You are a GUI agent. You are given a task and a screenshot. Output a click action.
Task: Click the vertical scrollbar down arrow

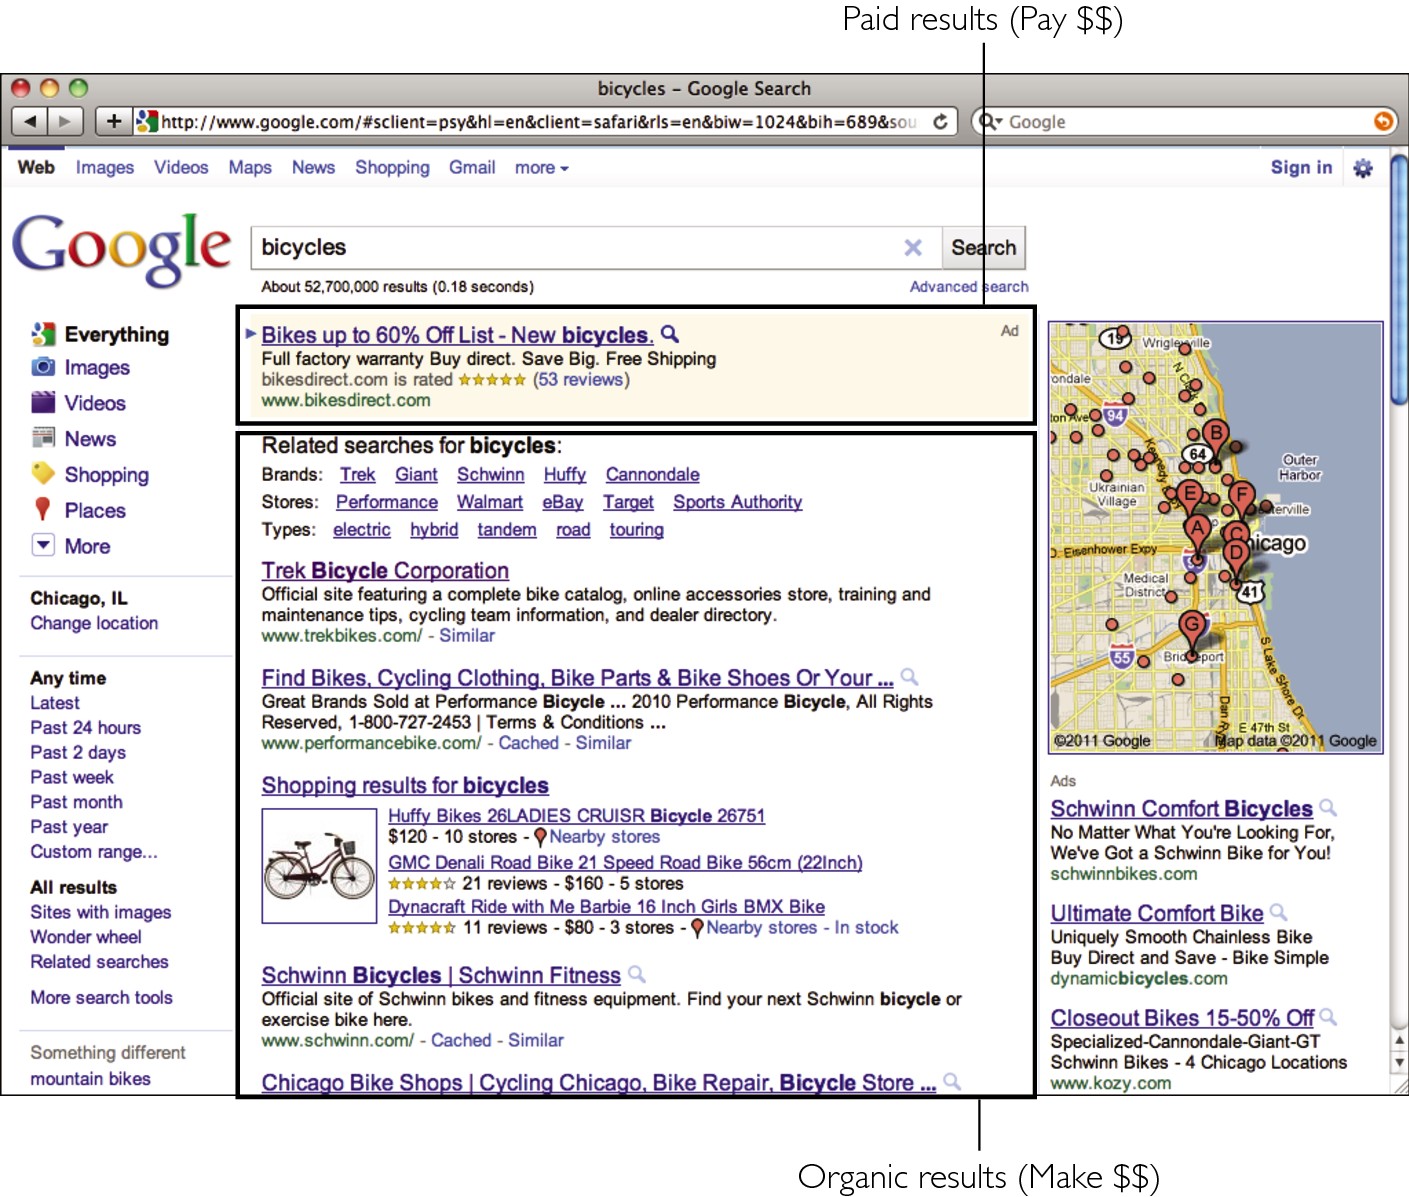(1399, 1063)
